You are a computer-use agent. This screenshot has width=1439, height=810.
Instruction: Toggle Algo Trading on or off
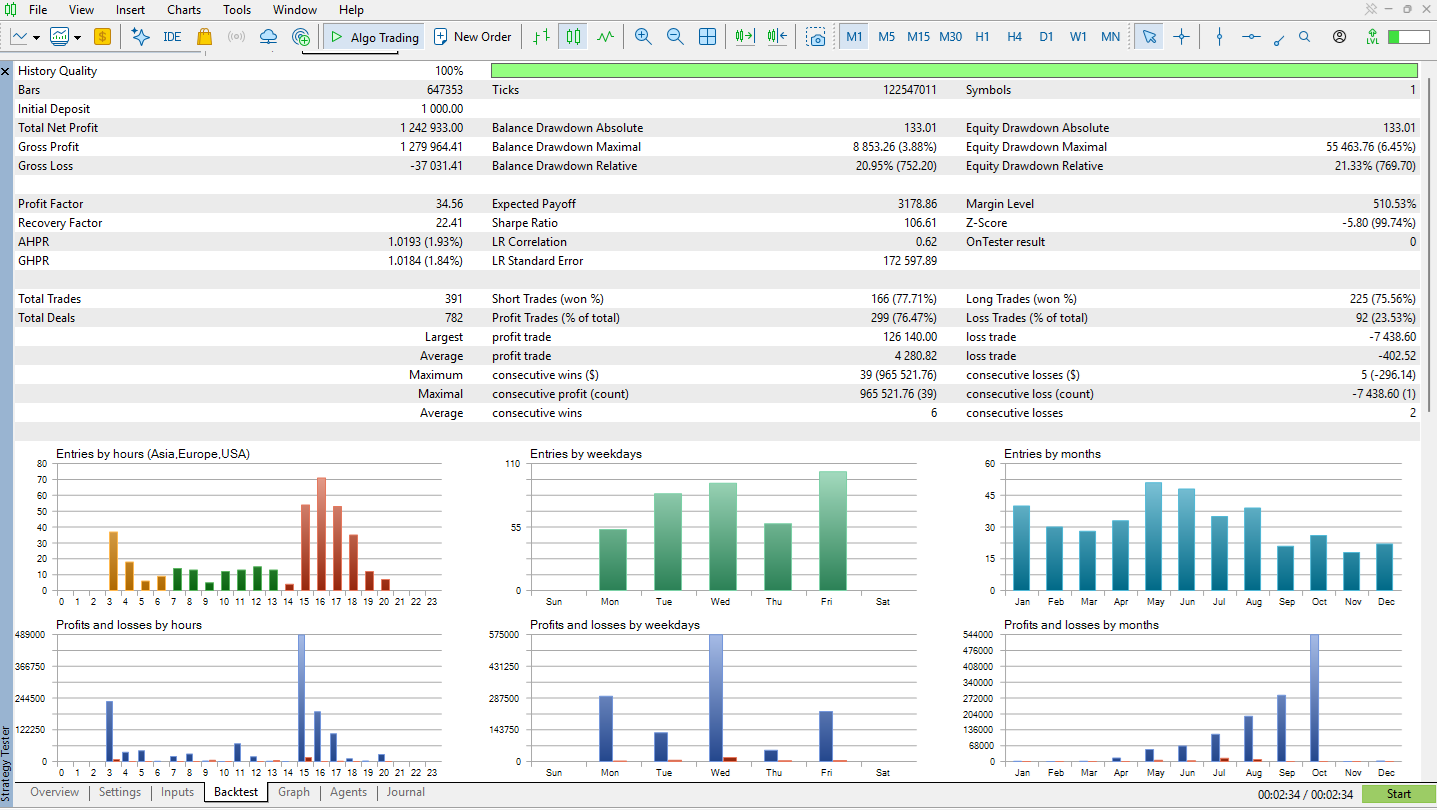(x=373, y=37)
